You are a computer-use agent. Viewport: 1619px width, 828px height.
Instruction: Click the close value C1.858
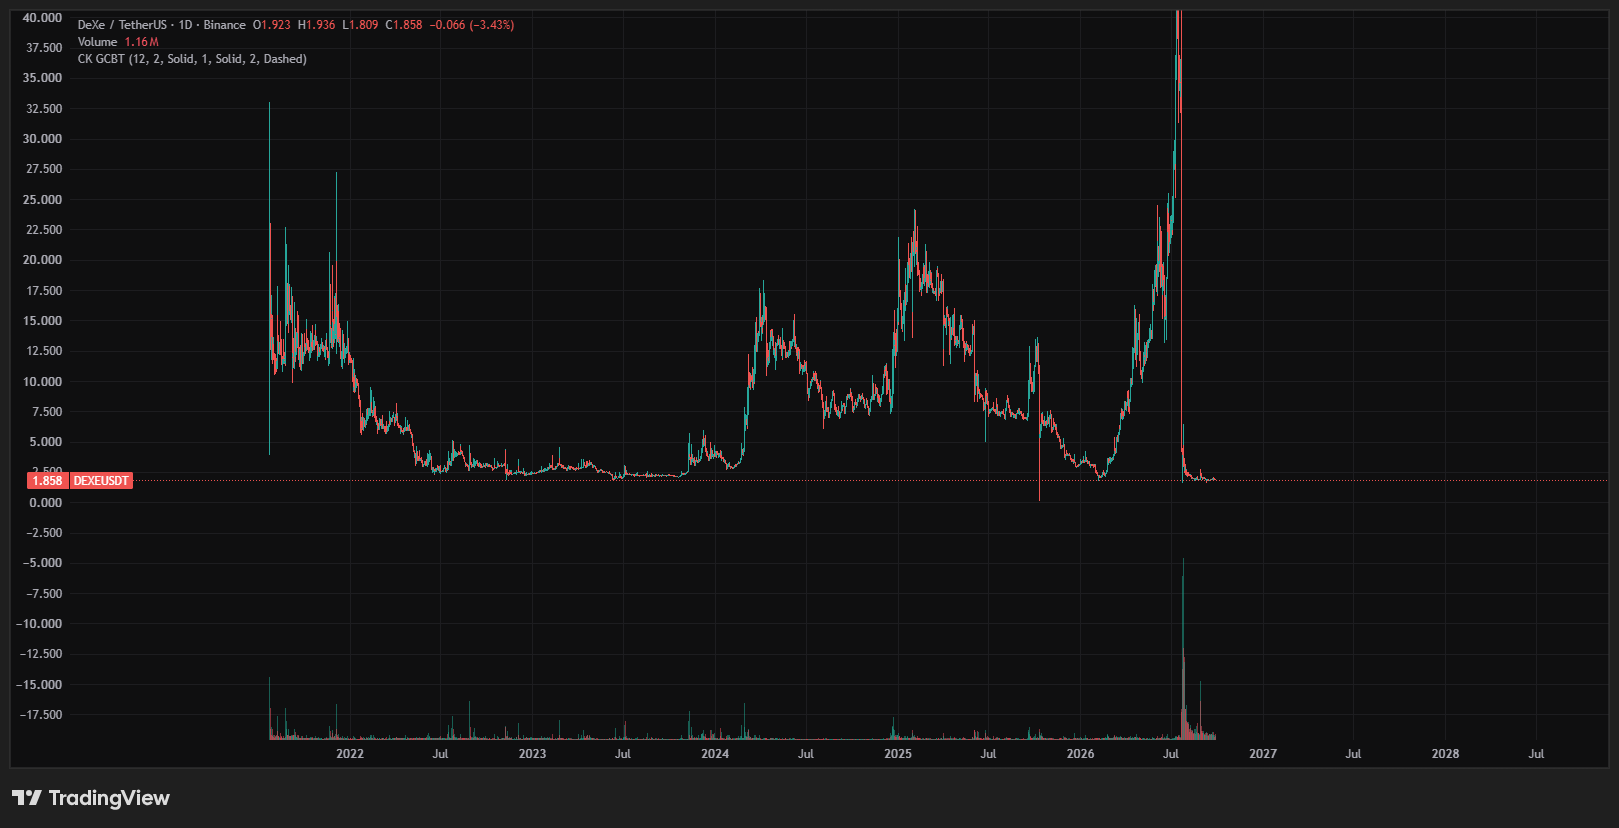pos(404,25)
